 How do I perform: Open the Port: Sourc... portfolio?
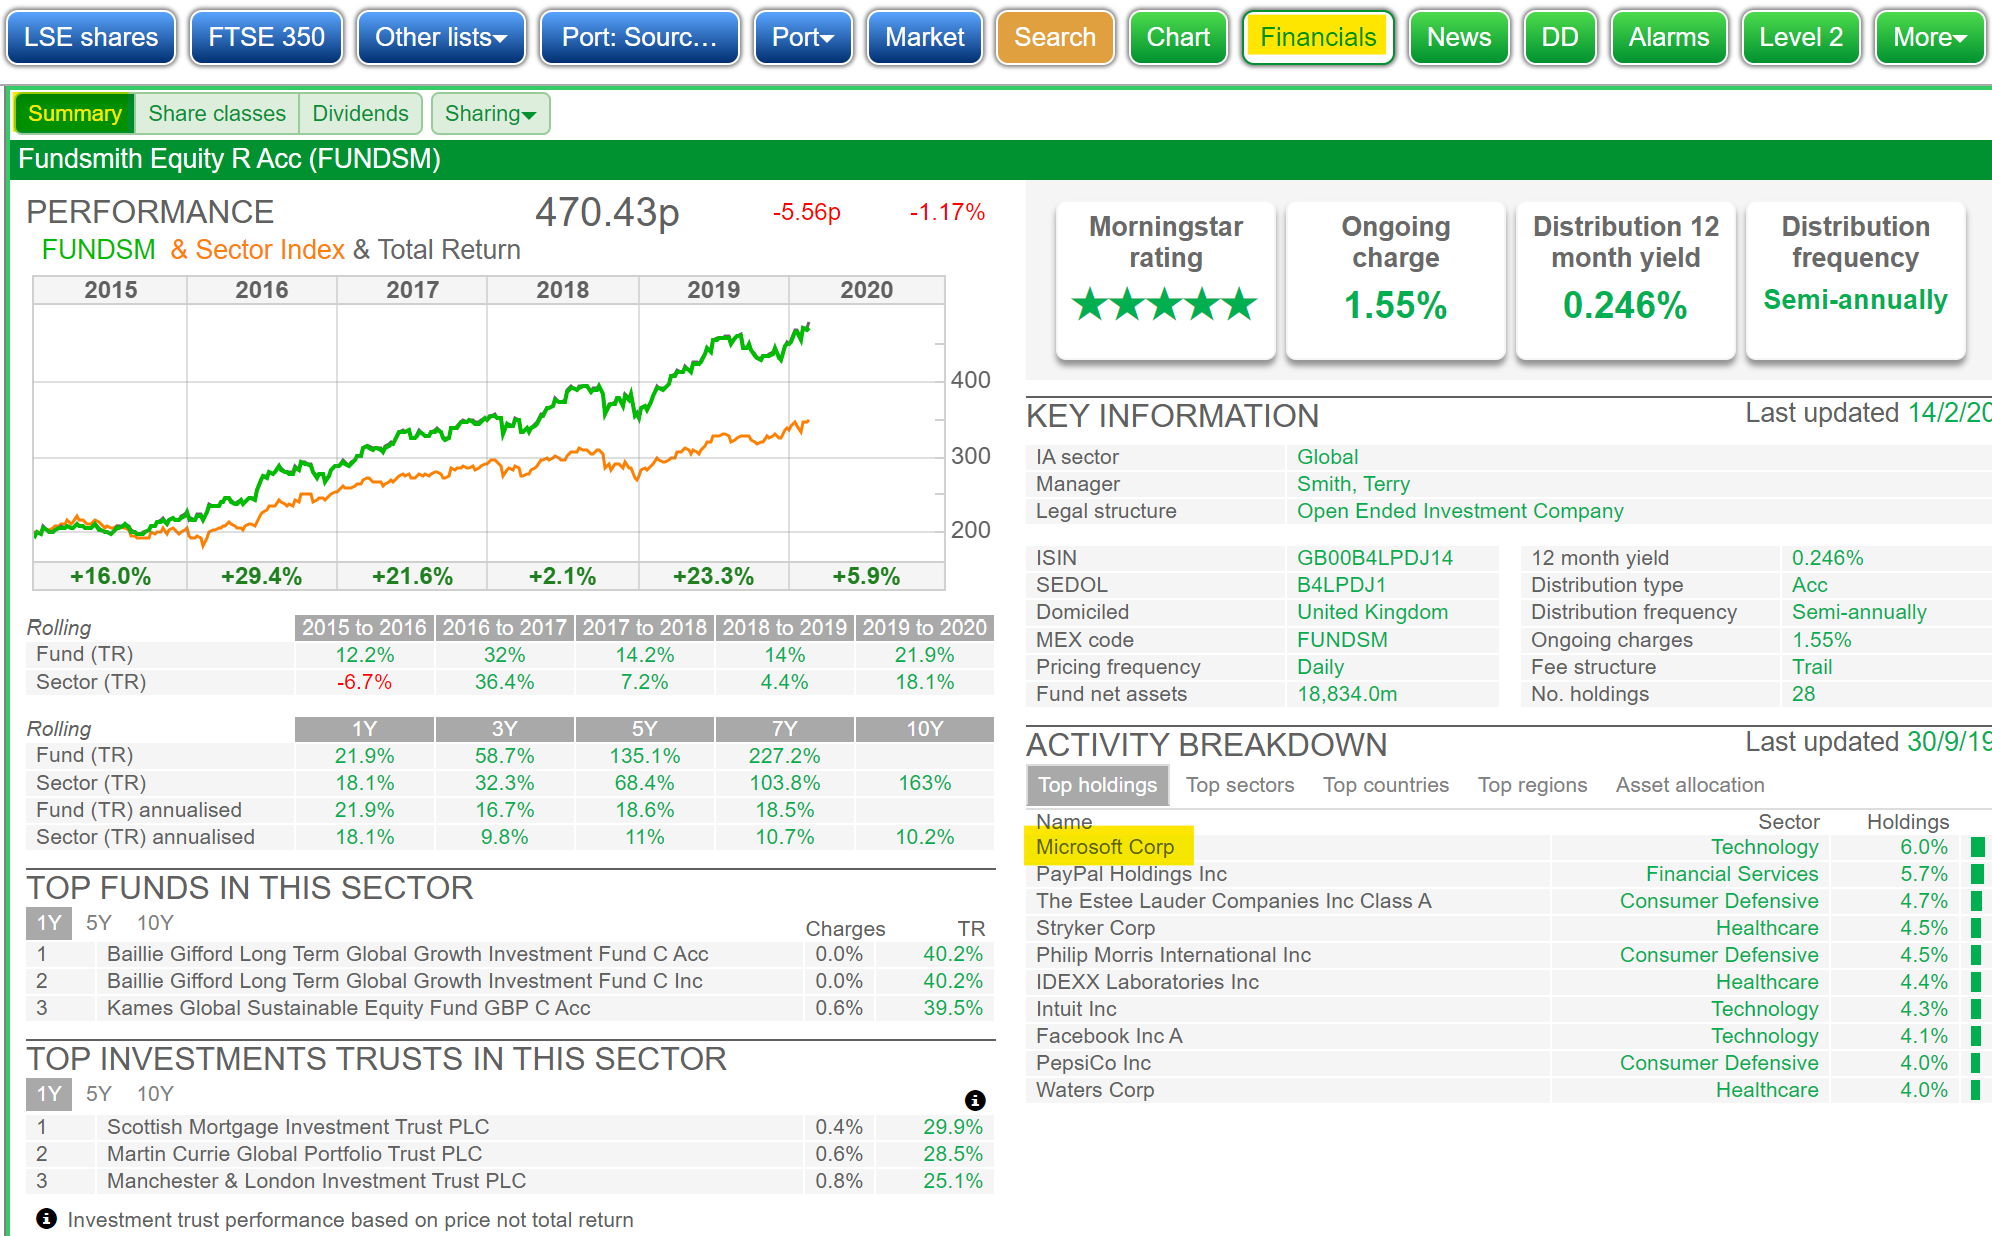point(640,37)
